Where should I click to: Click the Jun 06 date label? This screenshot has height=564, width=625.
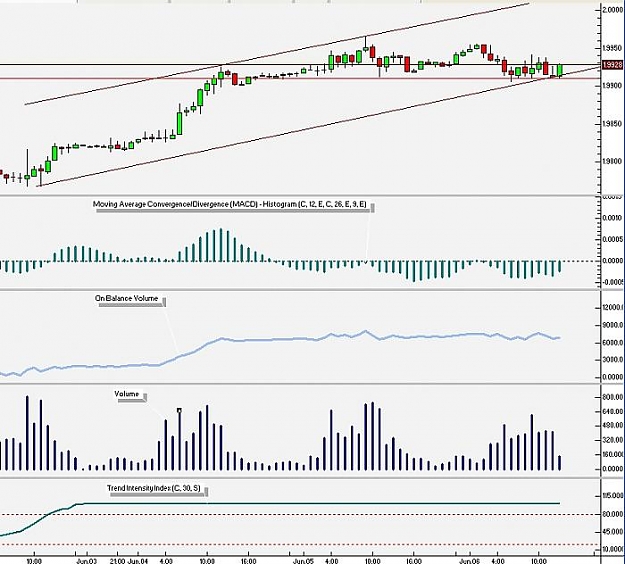[x=469, y=561]
